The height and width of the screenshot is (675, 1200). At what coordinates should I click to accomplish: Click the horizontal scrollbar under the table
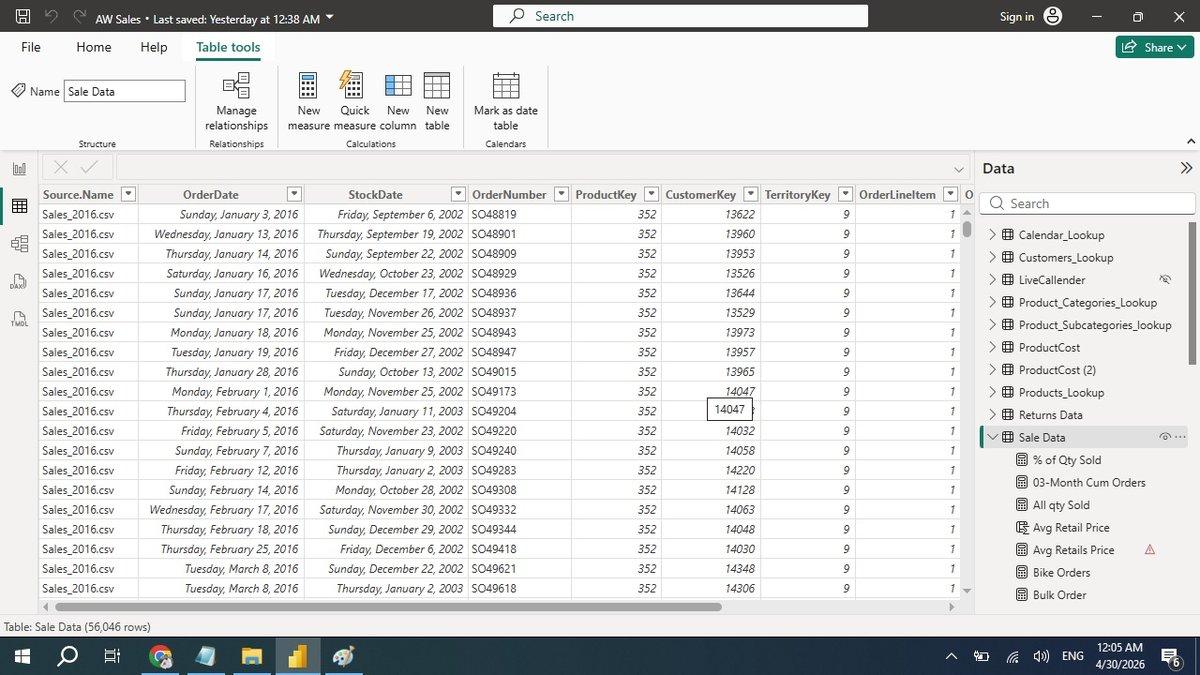tap(388, 607)
